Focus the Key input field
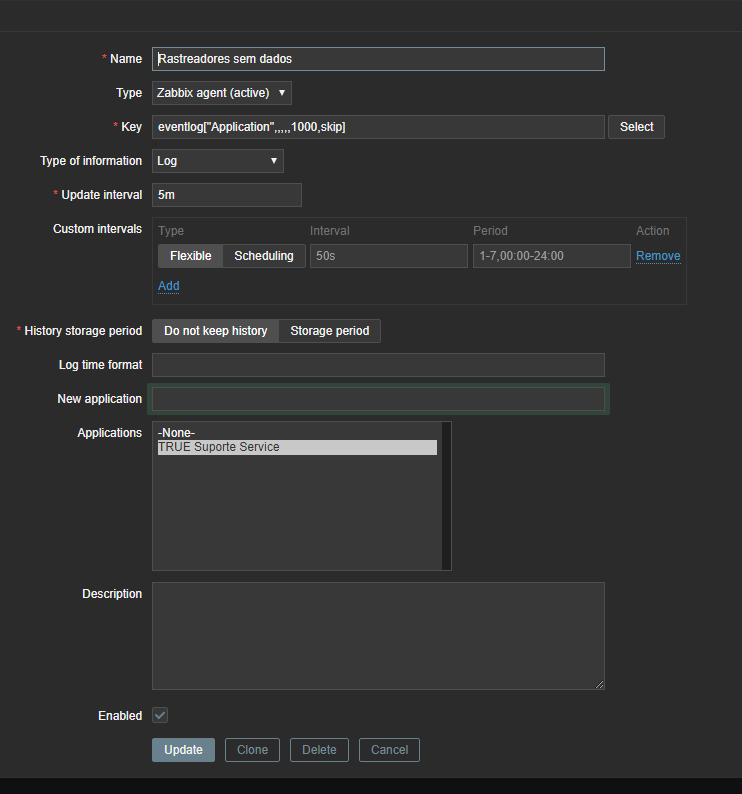Viewport: 742px width, 794px height. tap(378, 127)
